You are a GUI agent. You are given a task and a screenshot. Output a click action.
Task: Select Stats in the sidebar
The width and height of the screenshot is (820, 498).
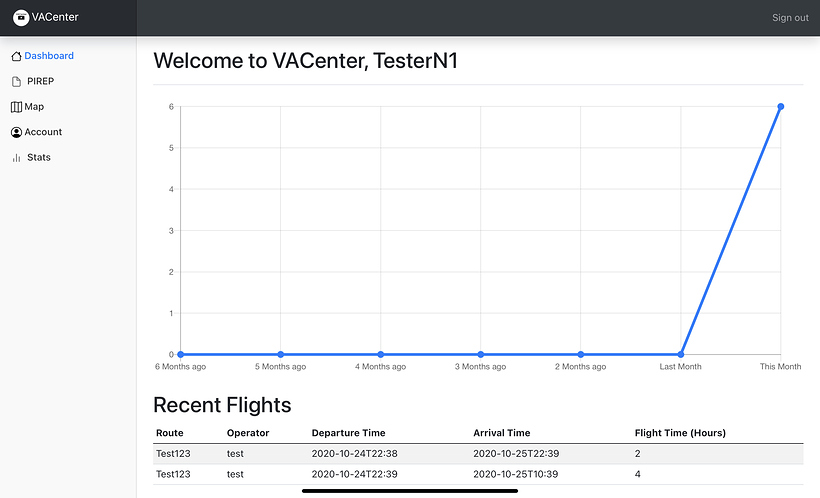[39, 158]
